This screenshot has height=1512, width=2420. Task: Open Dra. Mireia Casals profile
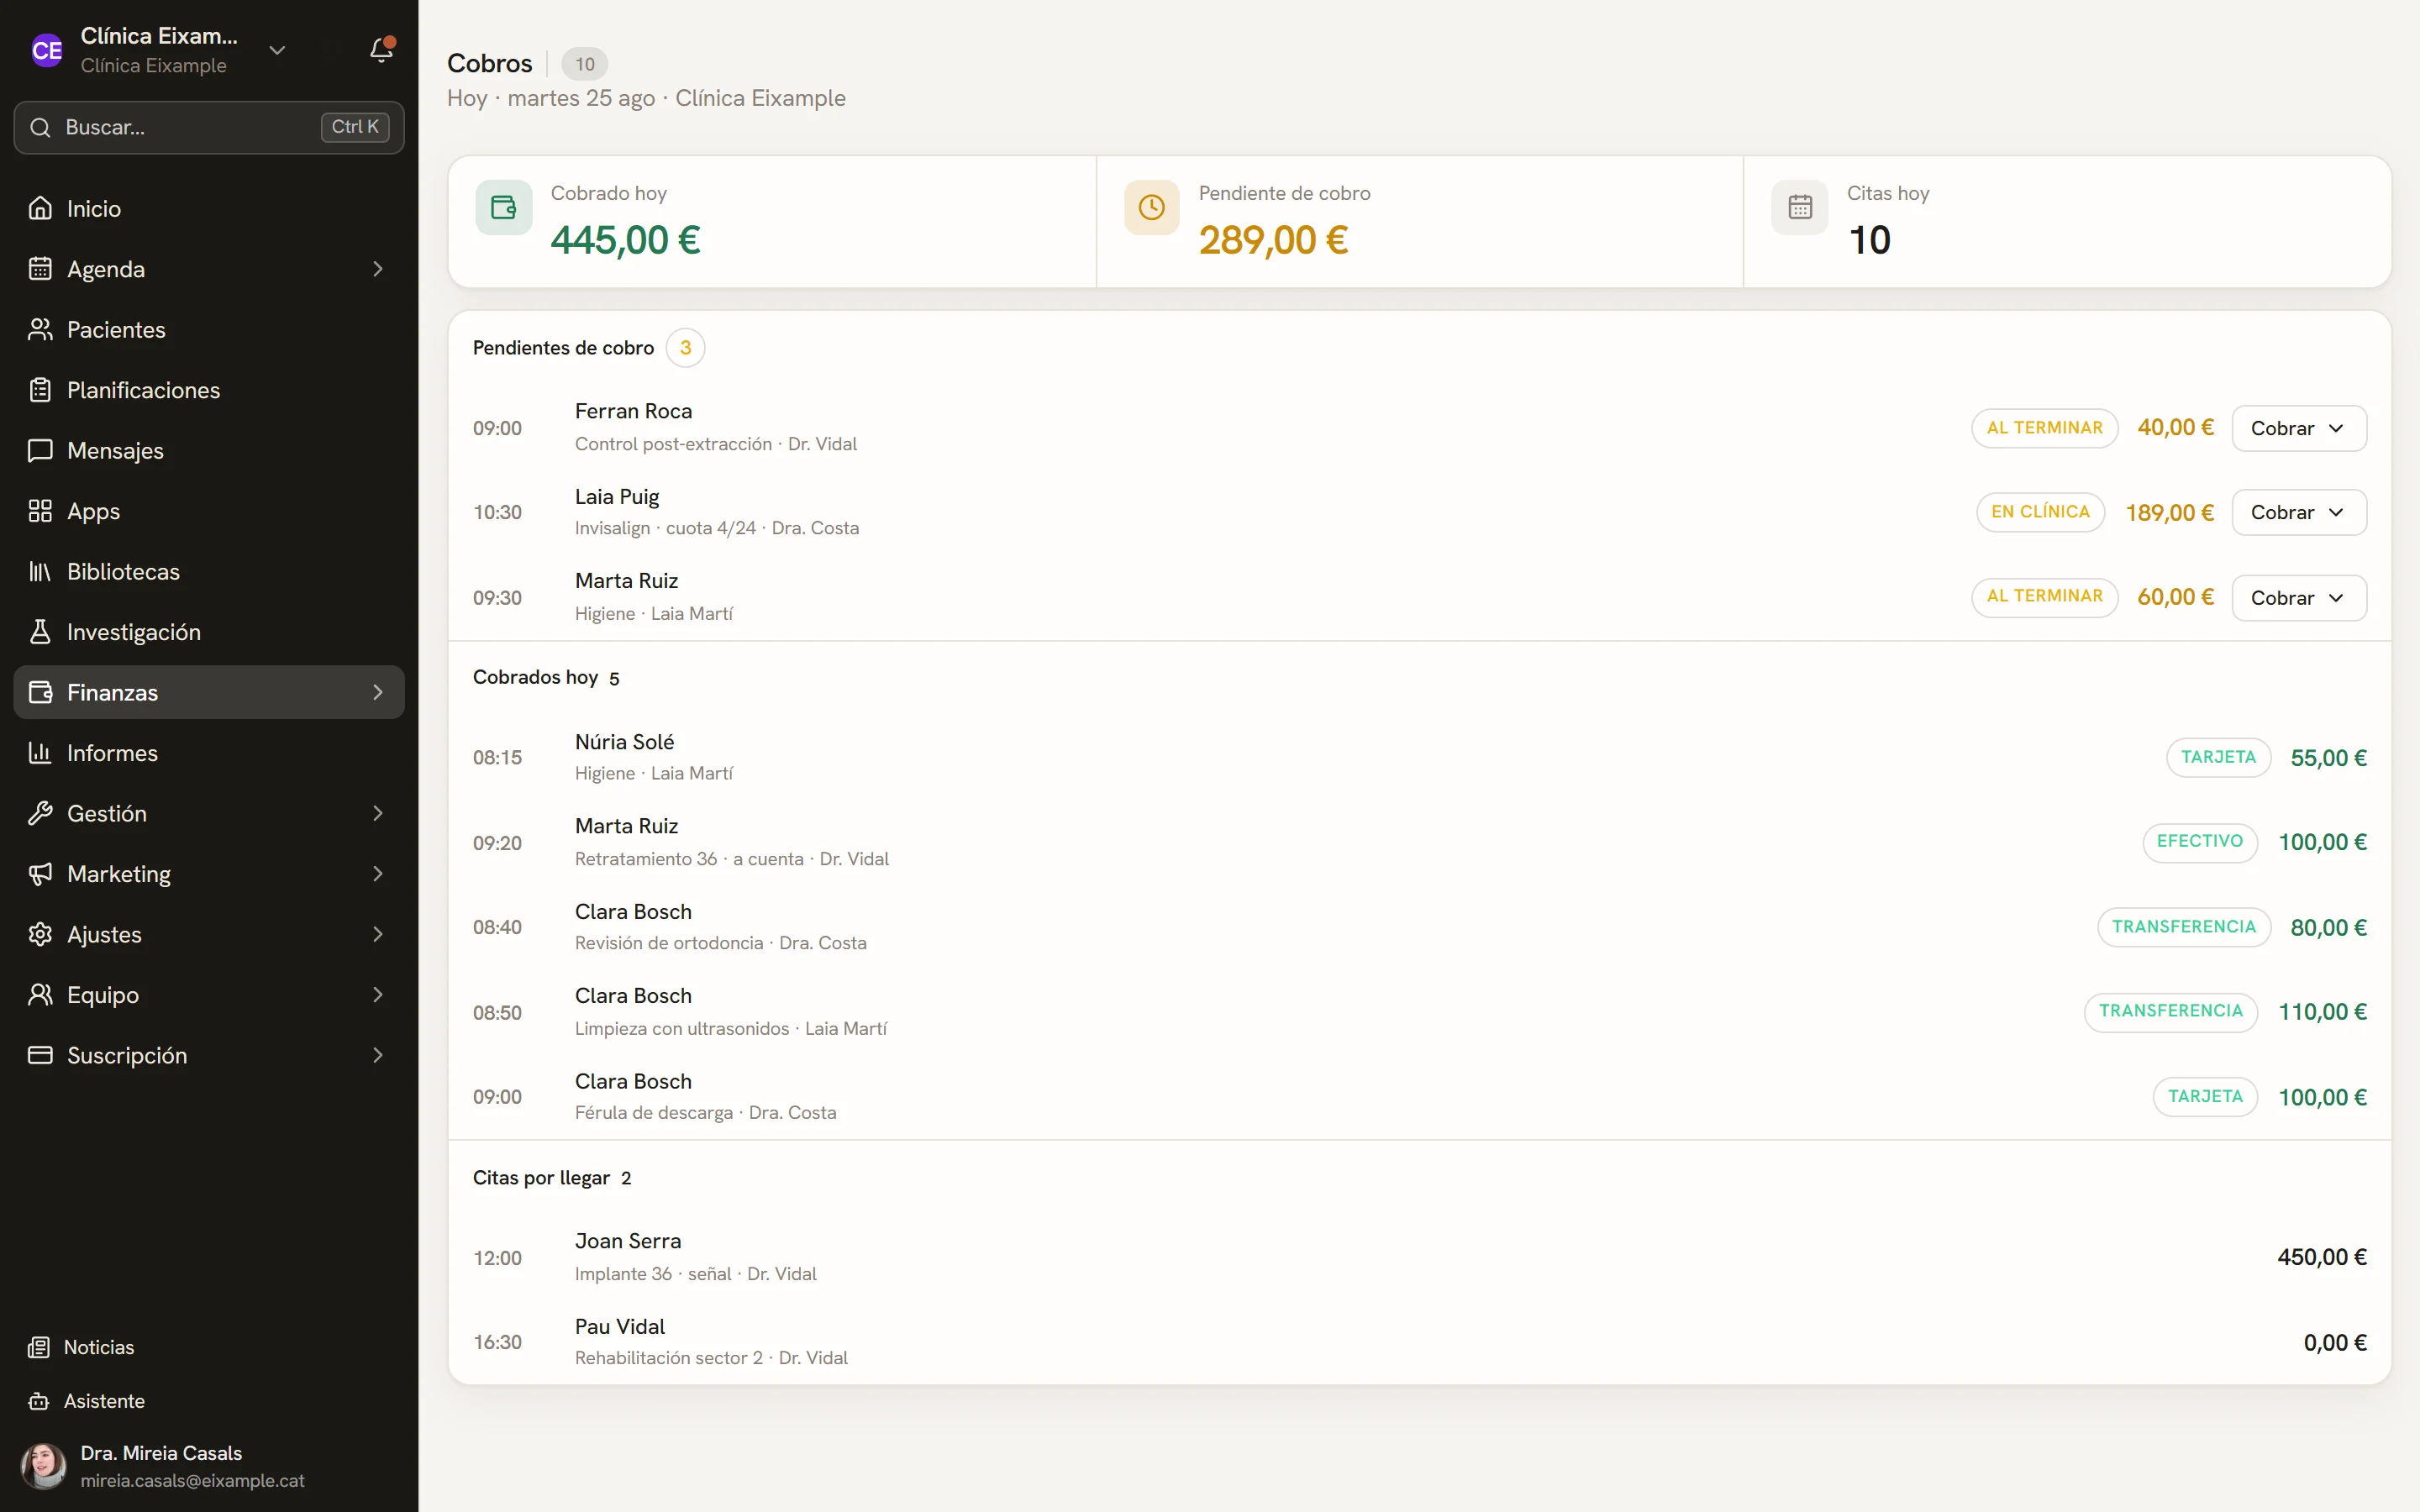click(209, 1466)
